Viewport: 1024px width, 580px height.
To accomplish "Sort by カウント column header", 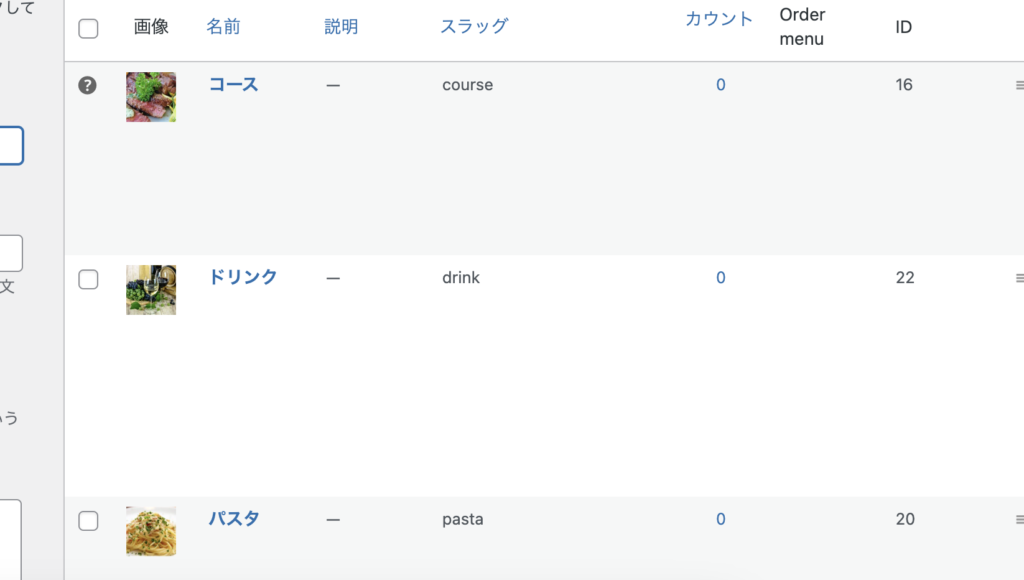I will click(x=719, y=19).
